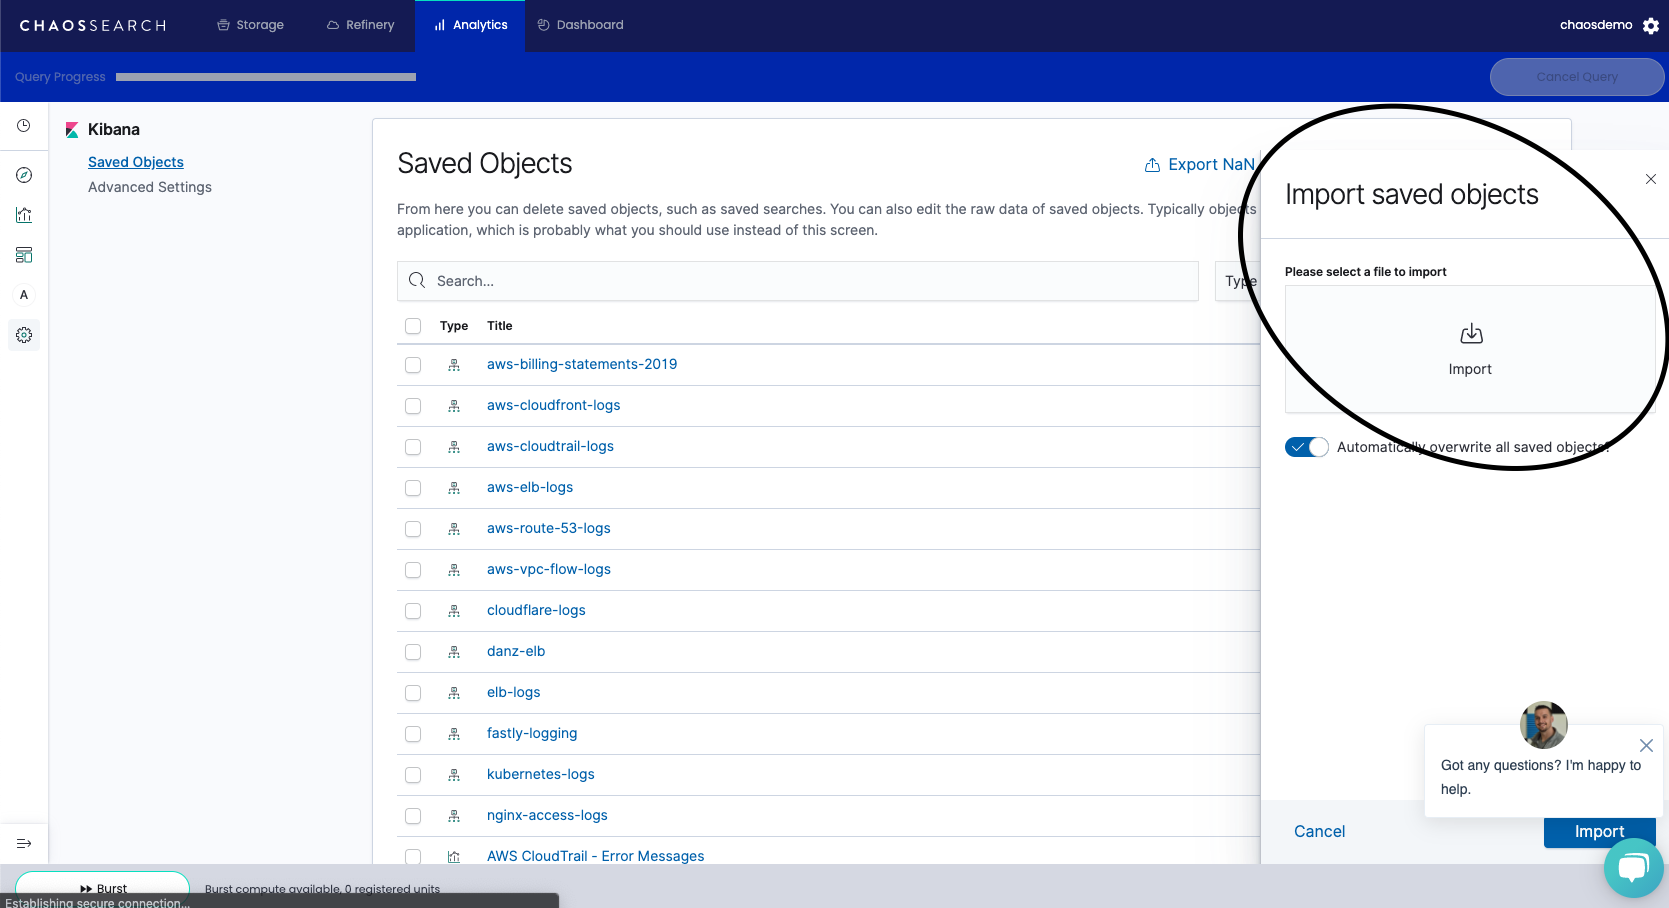Click the visualization icon for AWS CloudTrail row
The height and width of the screenshot is (908, 1669).
coord(454,857)
